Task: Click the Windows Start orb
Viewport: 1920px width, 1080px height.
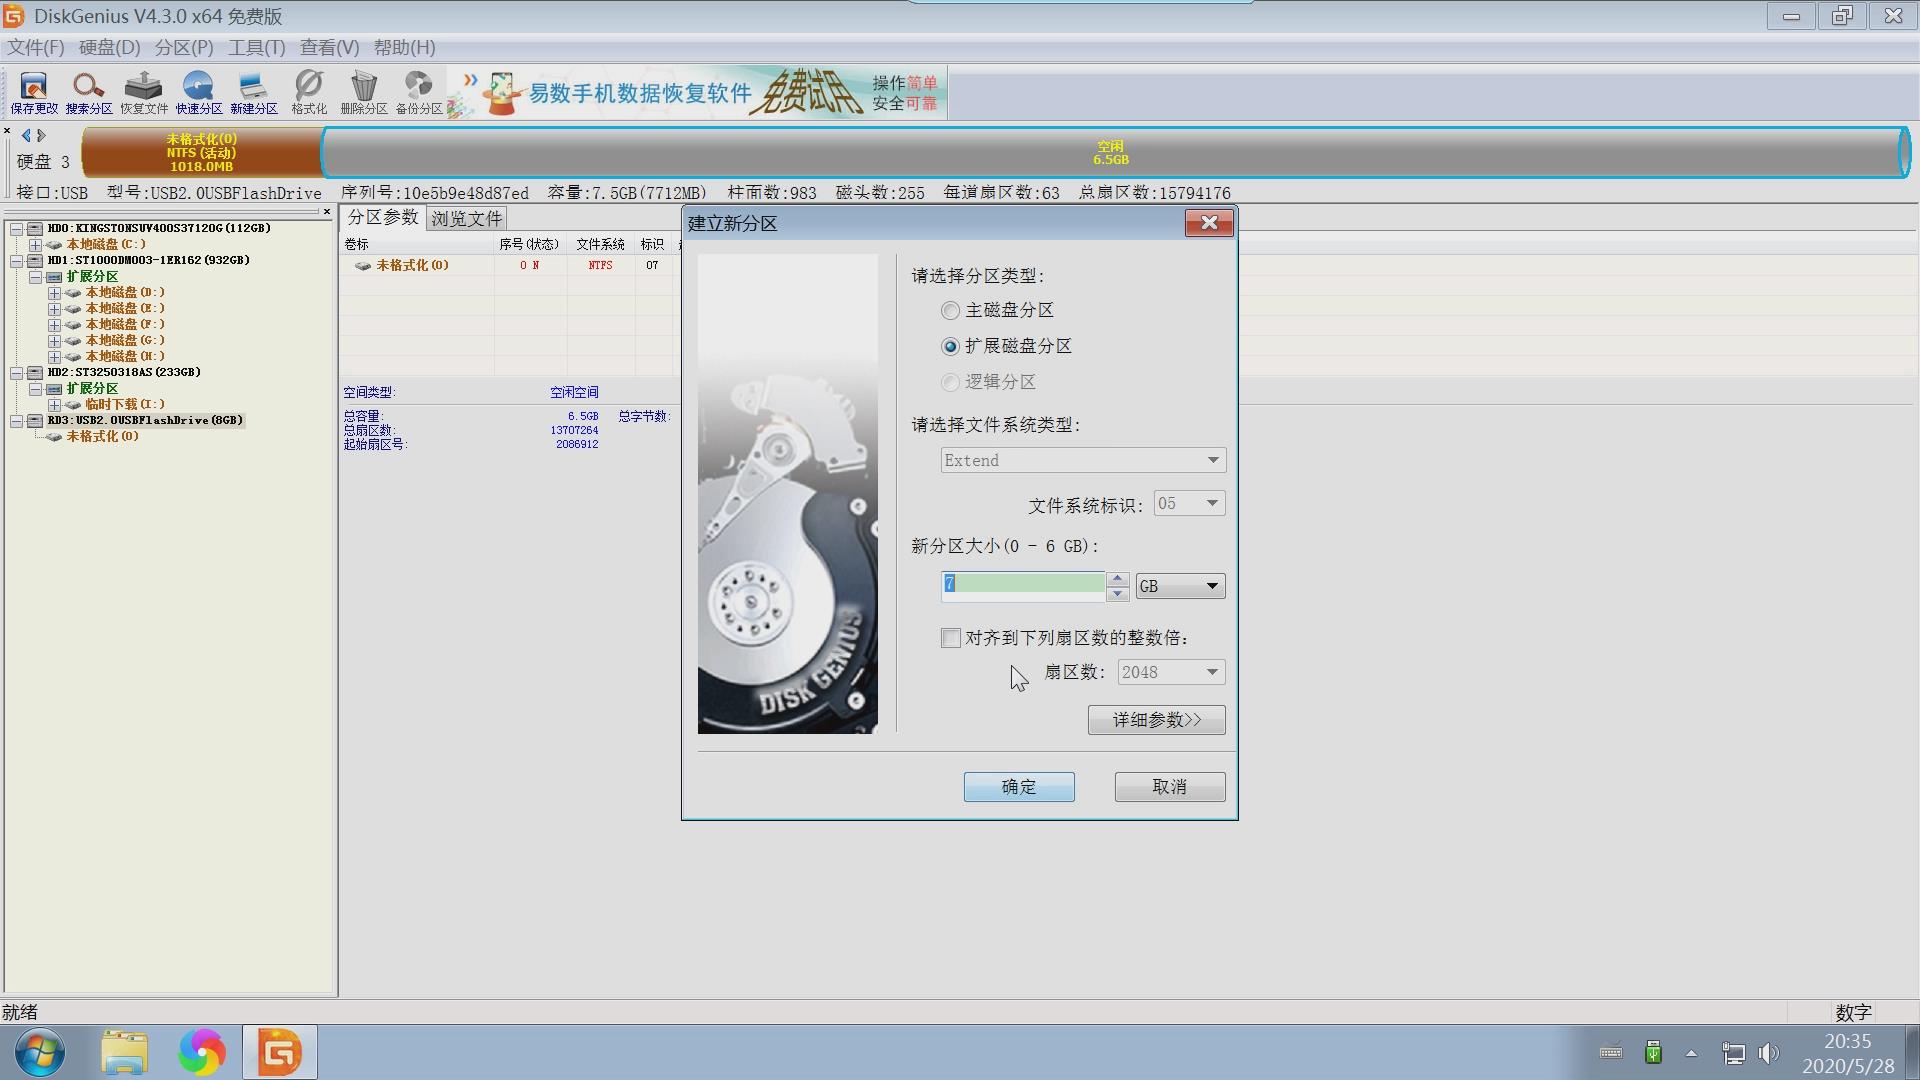Action: click(x=40, y=1053)
